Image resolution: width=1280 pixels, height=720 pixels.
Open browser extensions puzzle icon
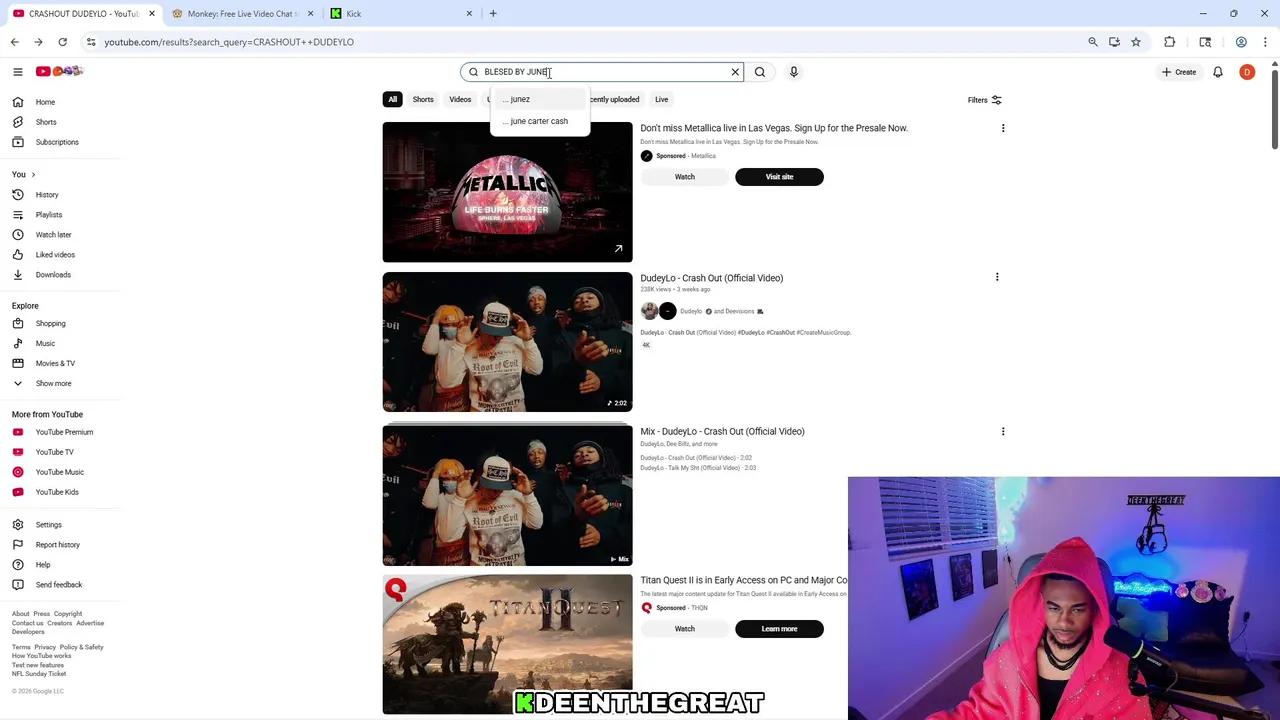tap(1169, 42)
